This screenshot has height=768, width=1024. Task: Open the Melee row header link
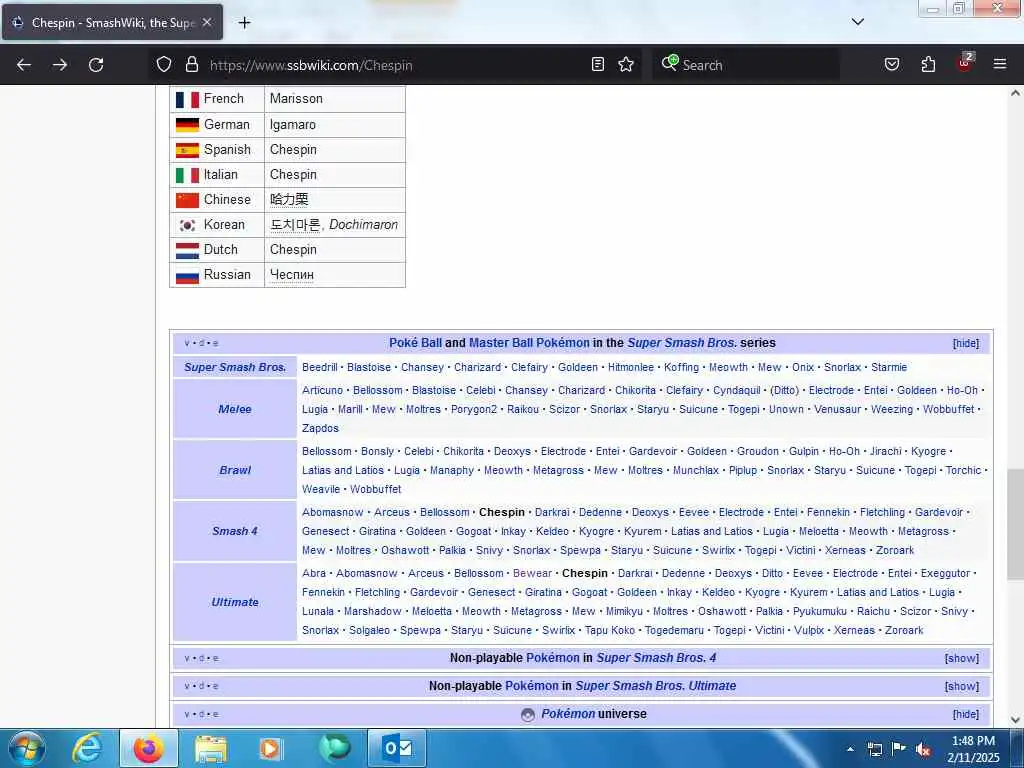(x=235, y=409)
